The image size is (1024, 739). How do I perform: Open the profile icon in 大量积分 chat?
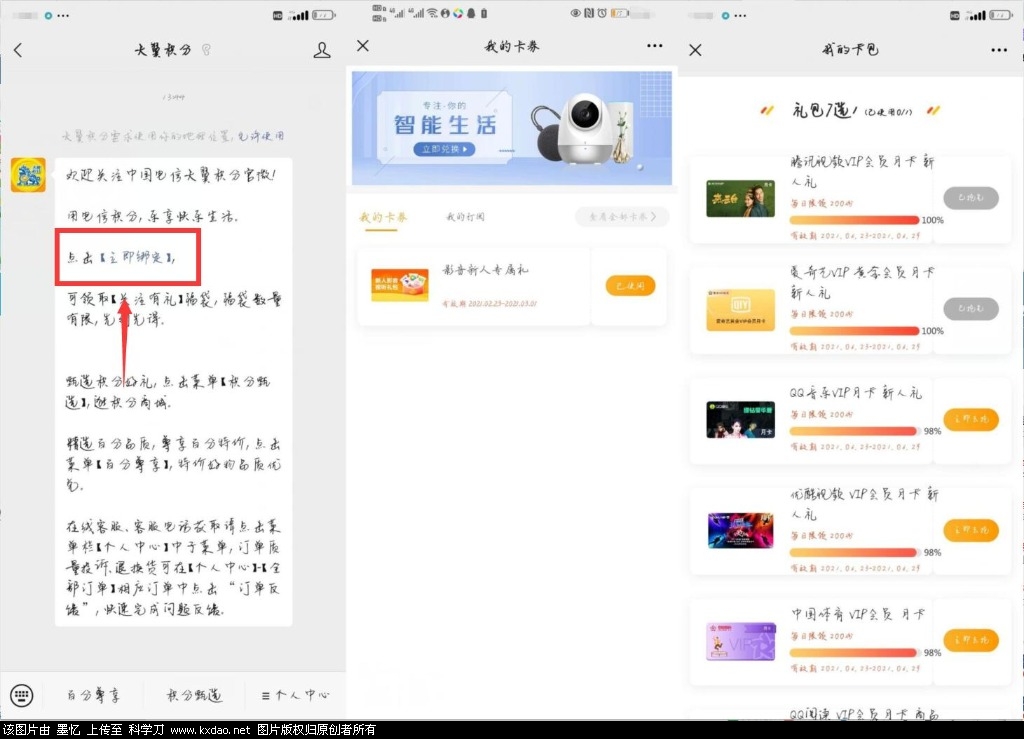[322, 50]
